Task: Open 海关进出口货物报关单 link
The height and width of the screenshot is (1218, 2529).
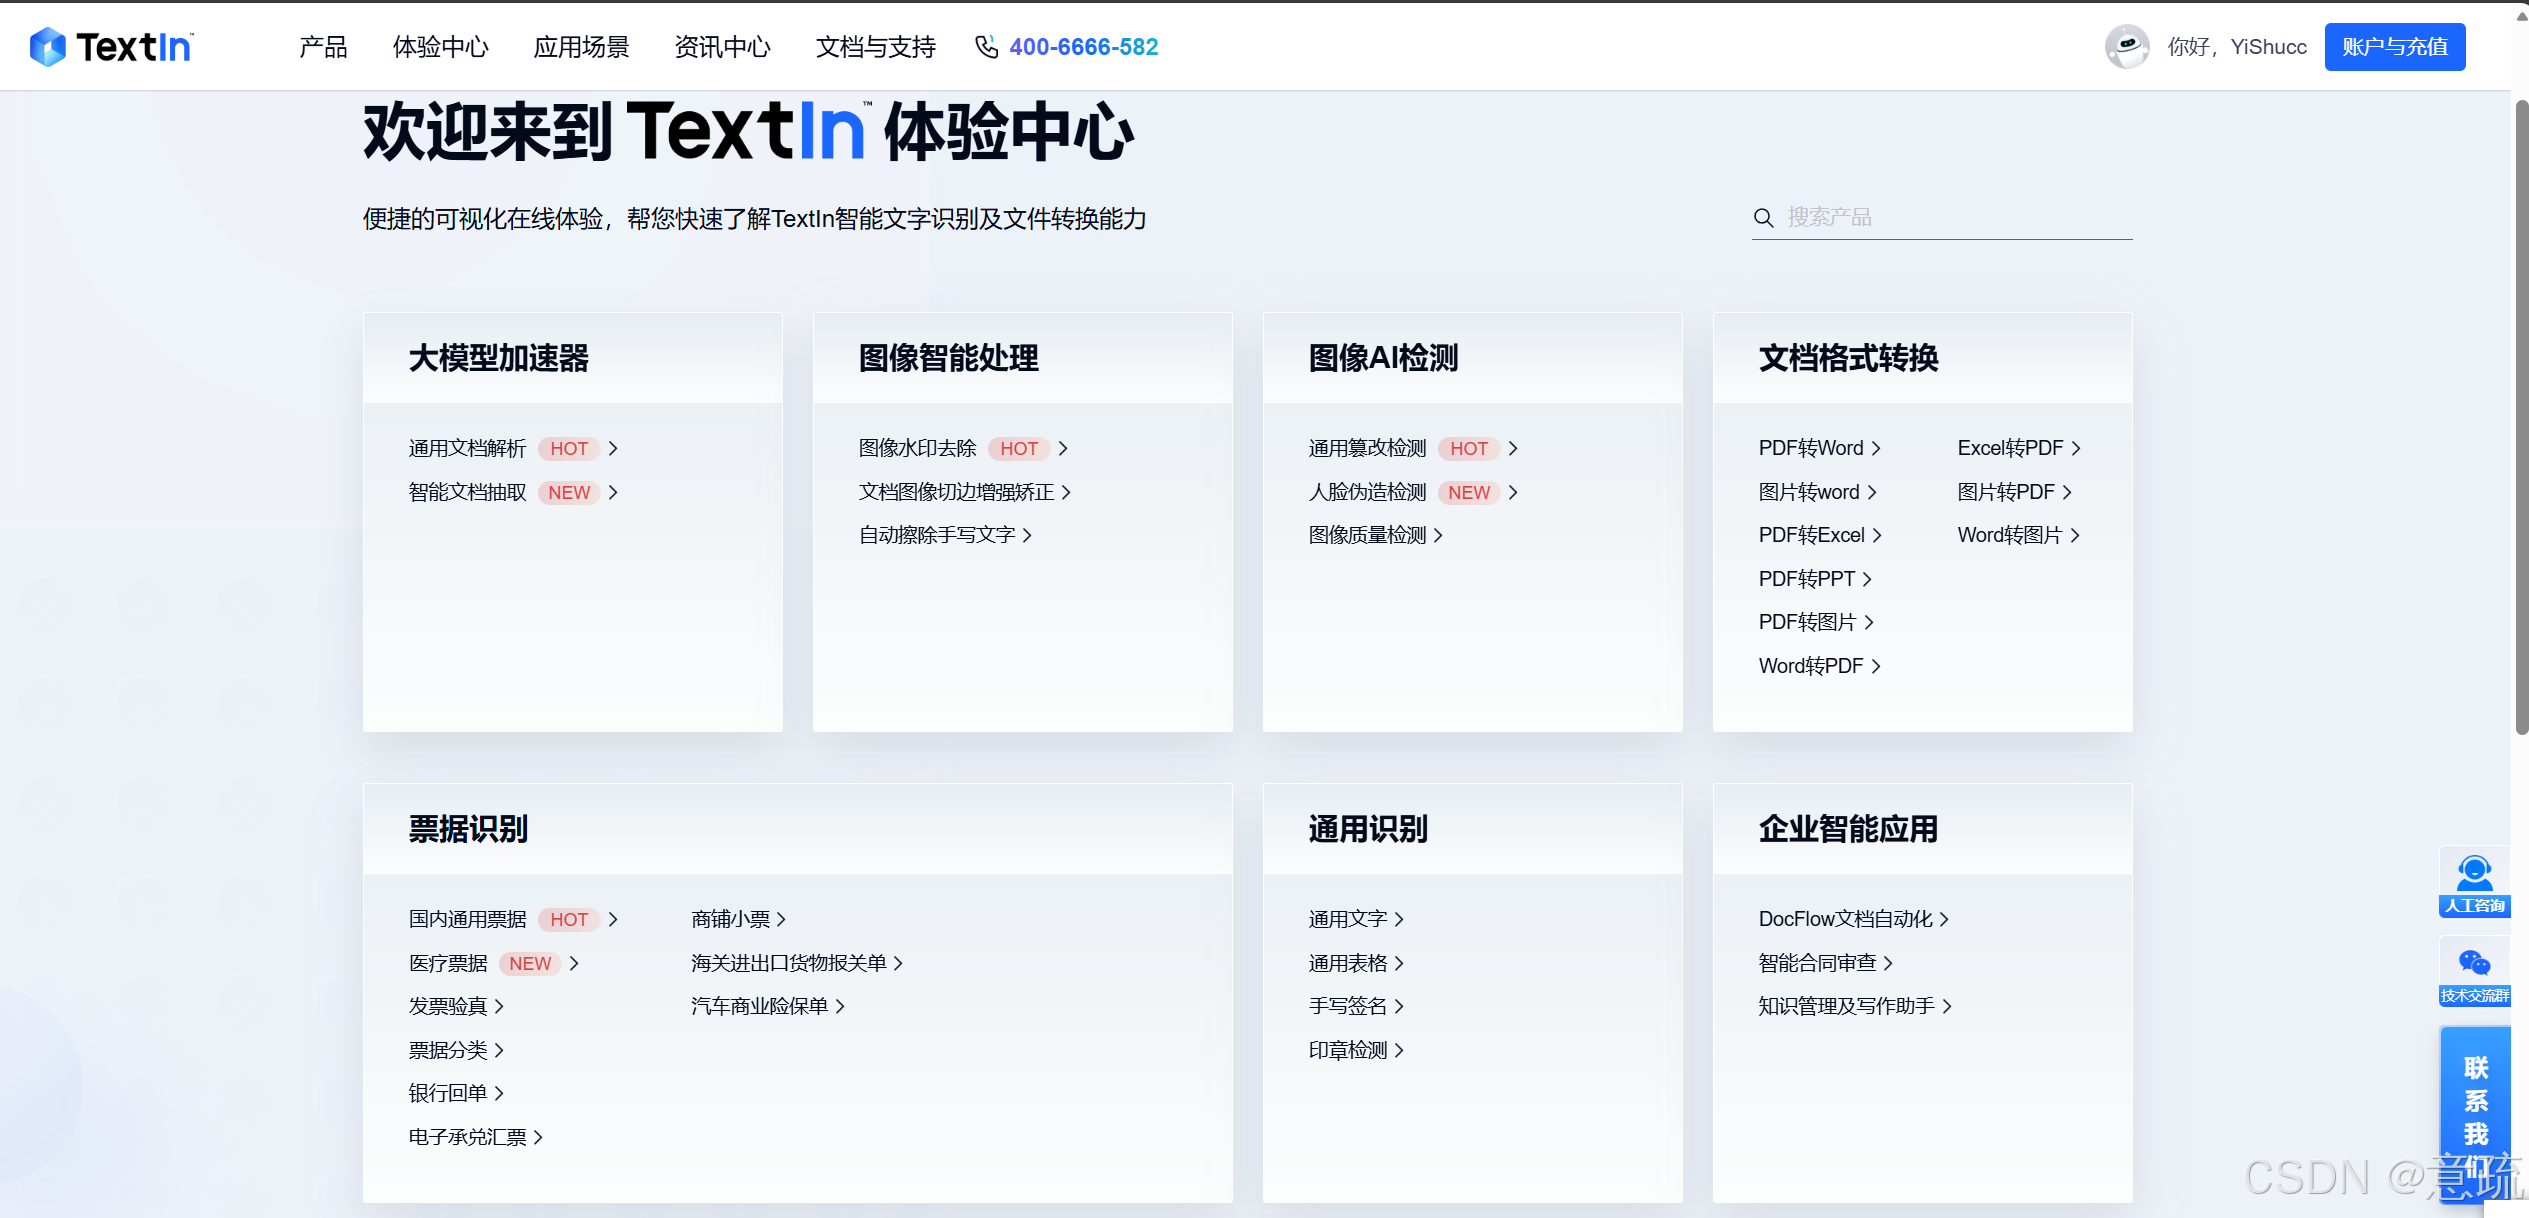Action: point(789,964)
